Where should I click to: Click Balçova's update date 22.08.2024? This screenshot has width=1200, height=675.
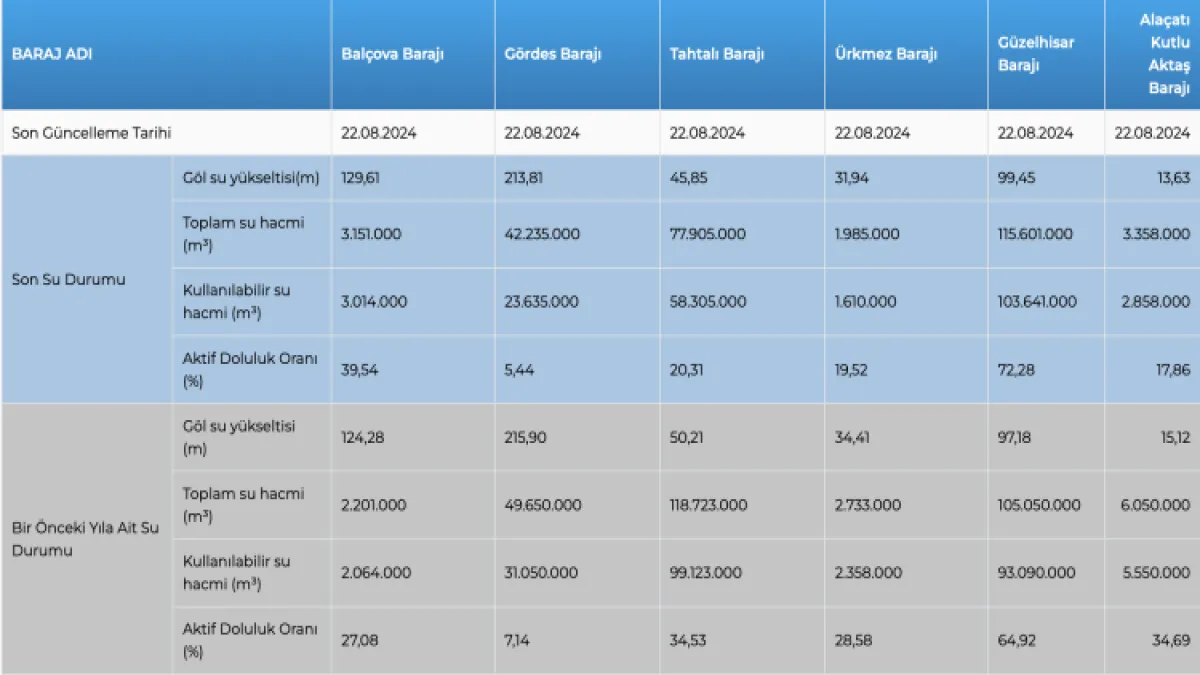(379, 133)
